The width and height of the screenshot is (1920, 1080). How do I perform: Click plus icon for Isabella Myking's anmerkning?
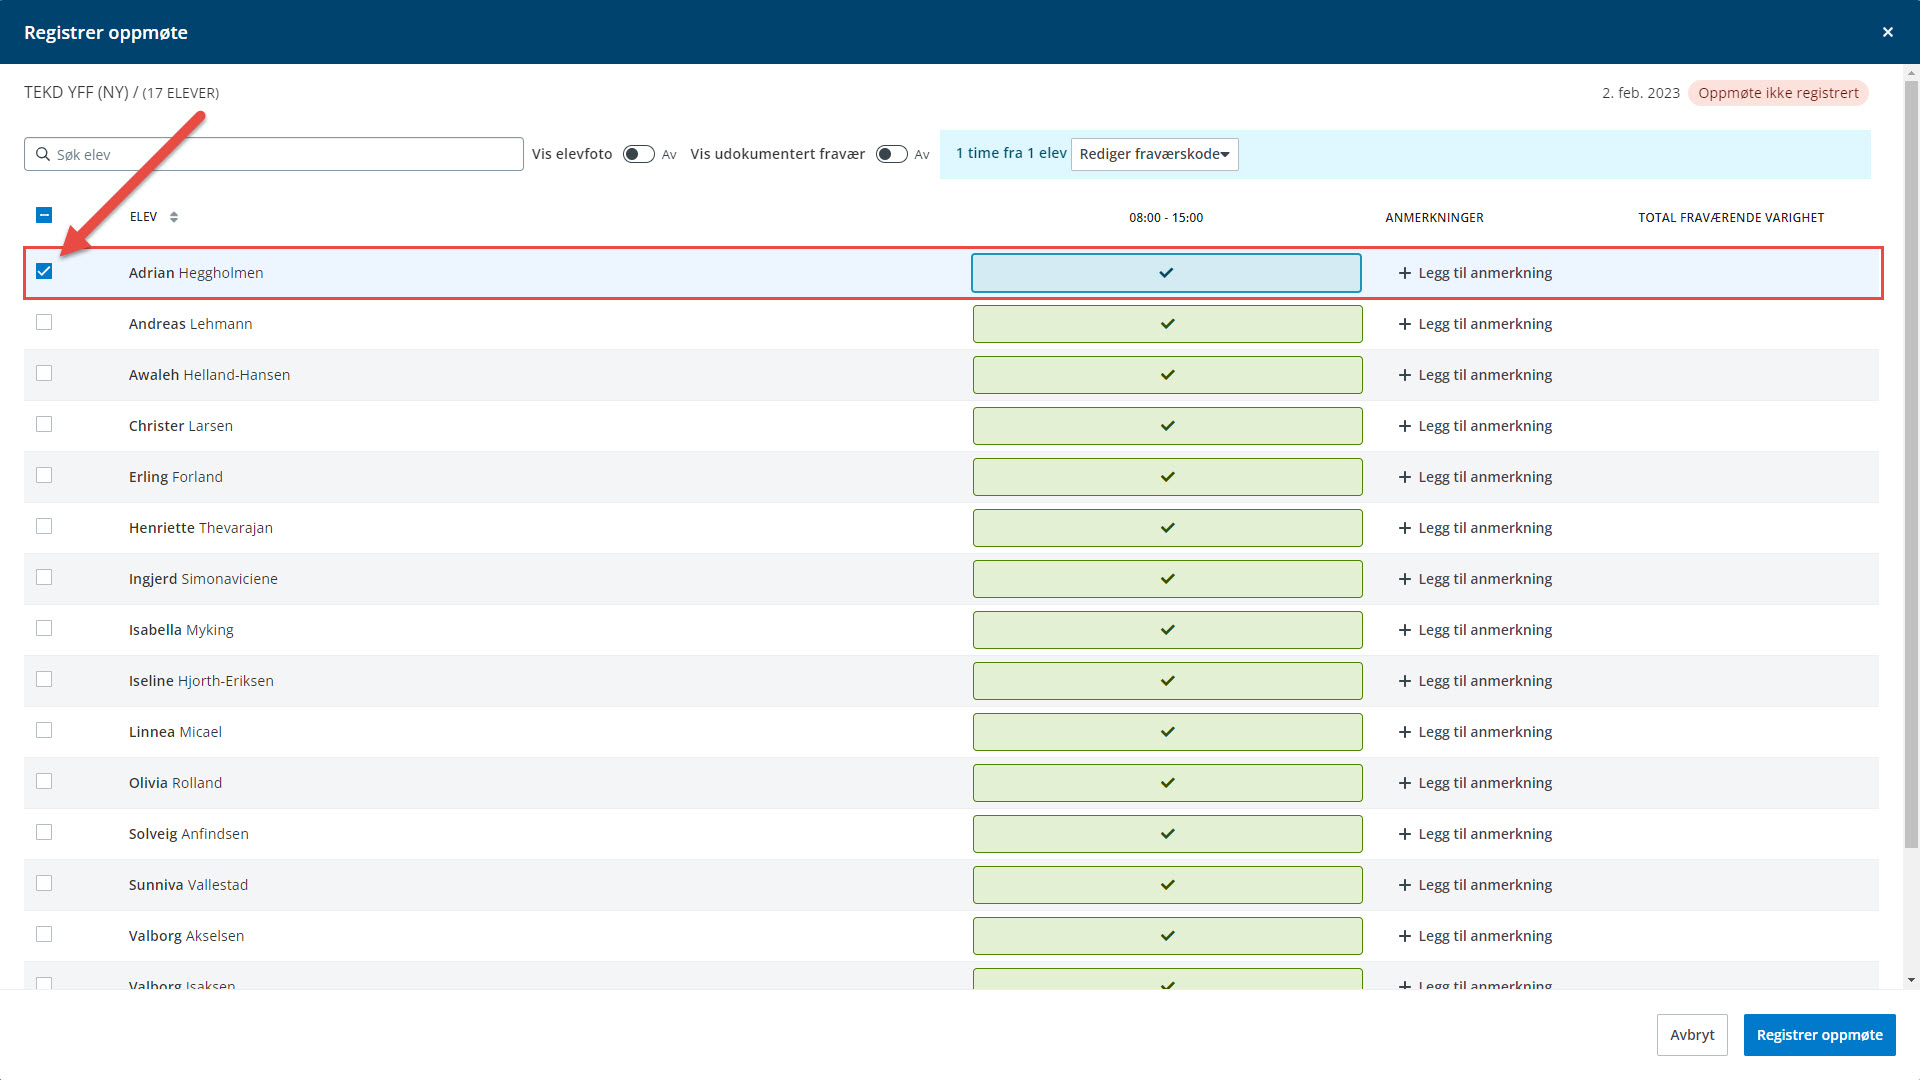pos(1404,630)
